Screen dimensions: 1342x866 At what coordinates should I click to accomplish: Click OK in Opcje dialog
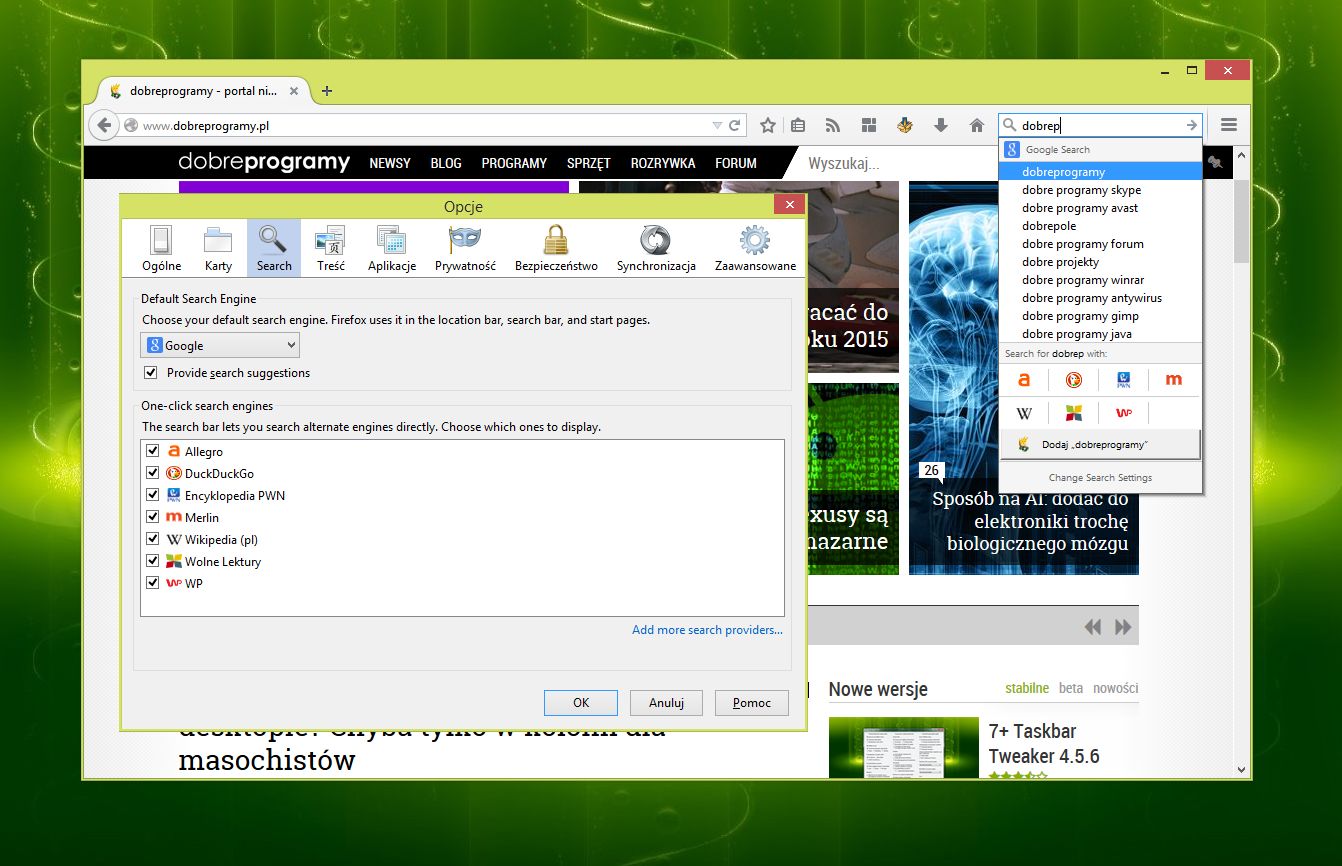tap(581, 703)
